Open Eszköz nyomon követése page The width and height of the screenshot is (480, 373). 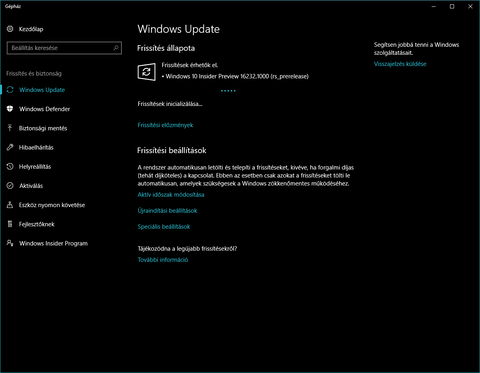pos(52,205)
